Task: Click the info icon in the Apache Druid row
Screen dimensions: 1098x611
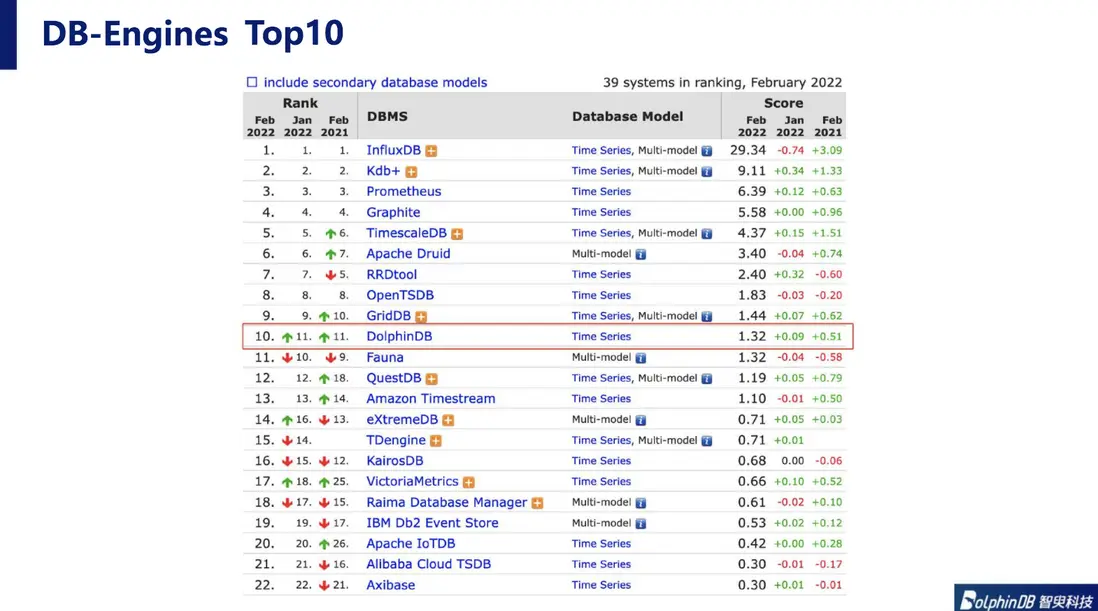Action: (x=640, y=255)
